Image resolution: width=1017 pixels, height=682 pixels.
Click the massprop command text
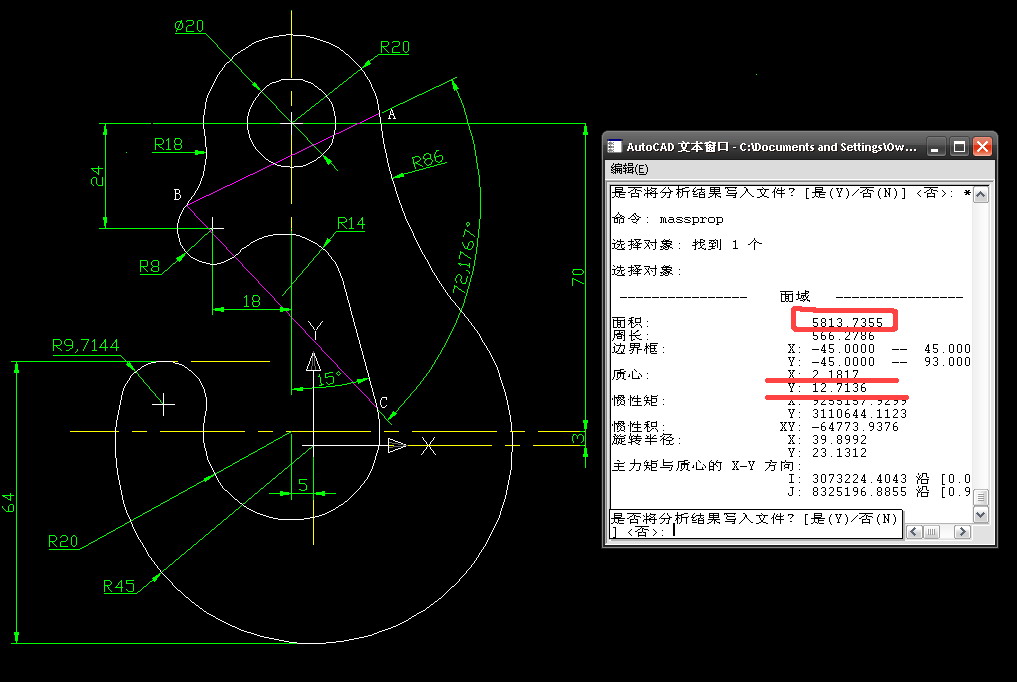[691, 219]
